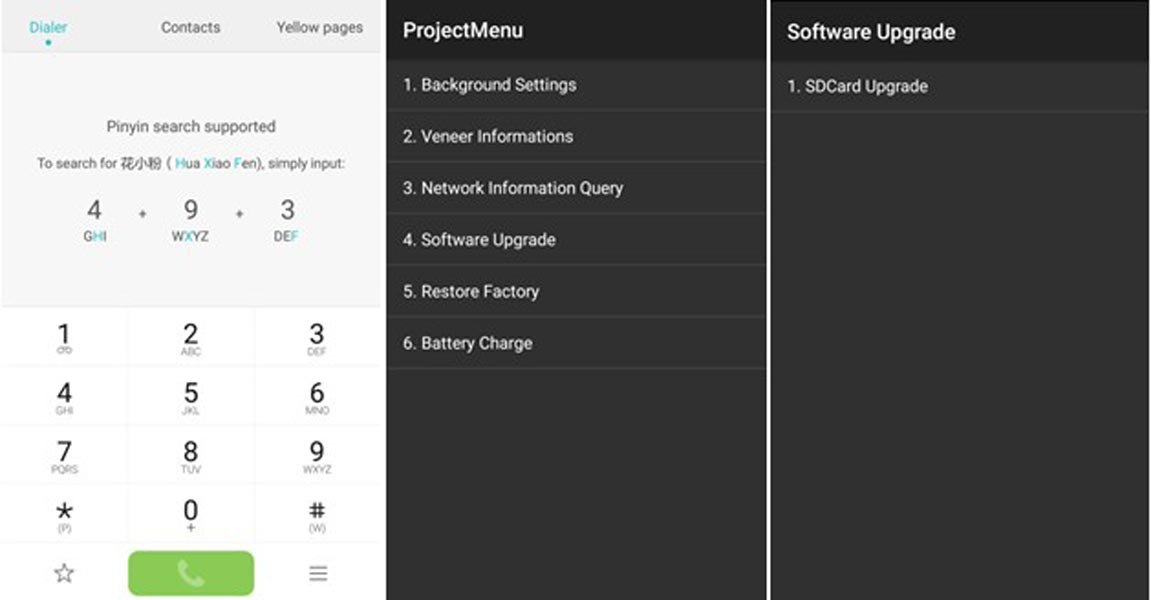Select the Dialer tab
The height and width of the screenshot is (600, 1151).
48,28
